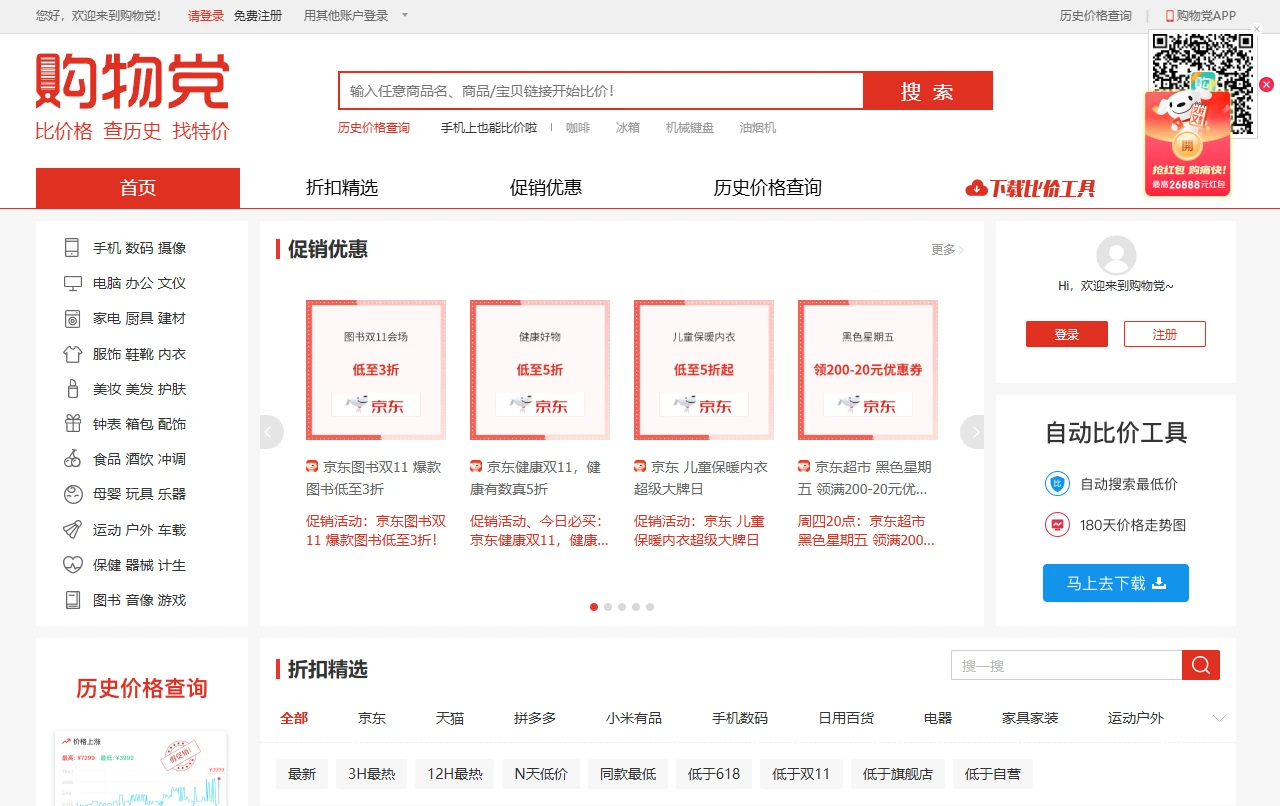Click the user avatar icon
The image size is (1280, 806).
tap(1116, 256)
